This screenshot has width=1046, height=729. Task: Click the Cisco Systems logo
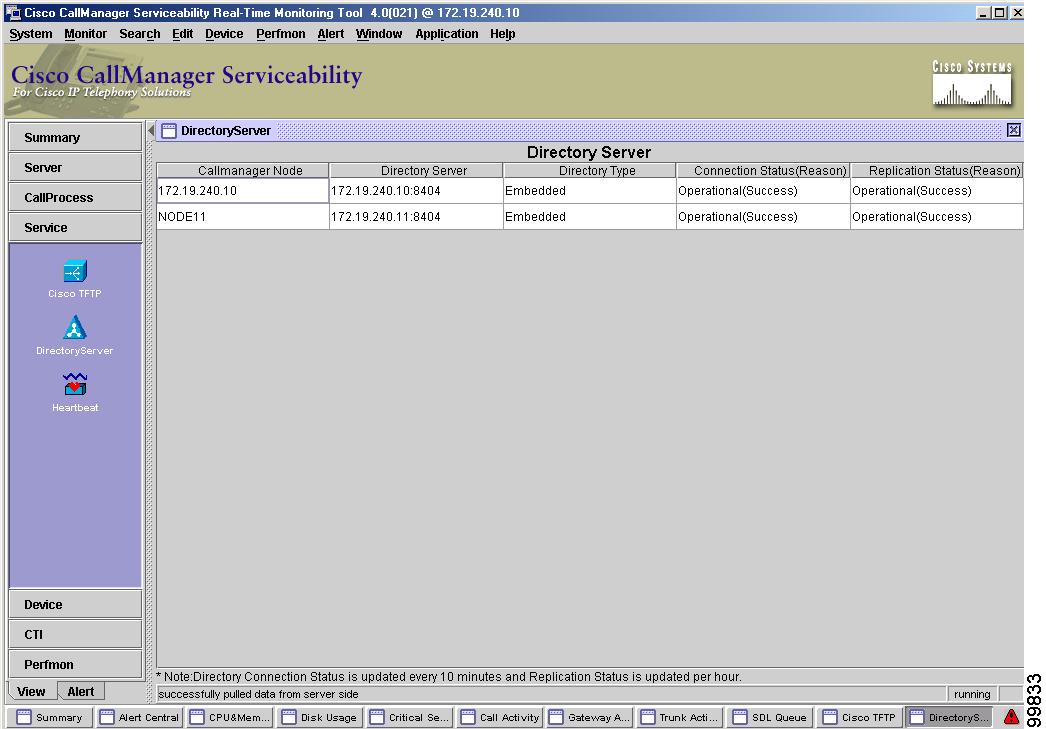pyautogui.click(x=972, y=83)
